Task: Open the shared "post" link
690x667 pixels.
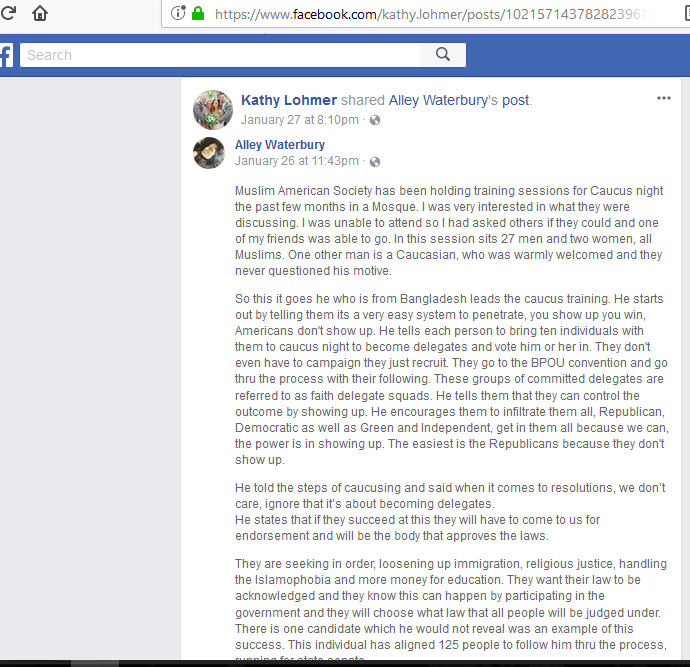Action: point(515,100)
